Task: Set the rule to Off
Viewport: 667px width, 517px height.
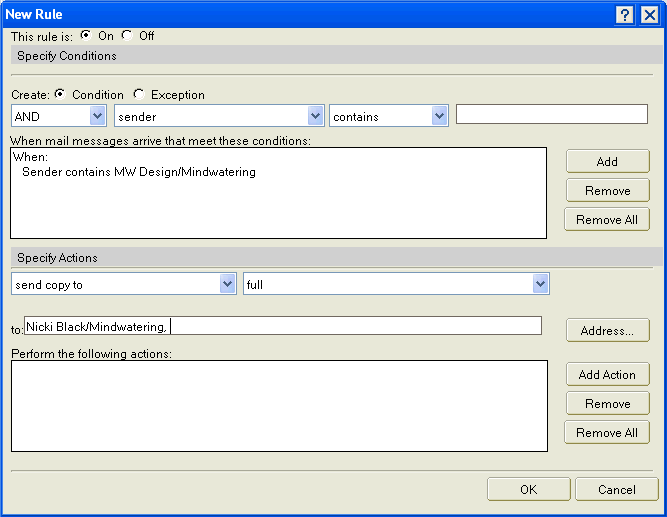Action: click(x=127, y=35)
